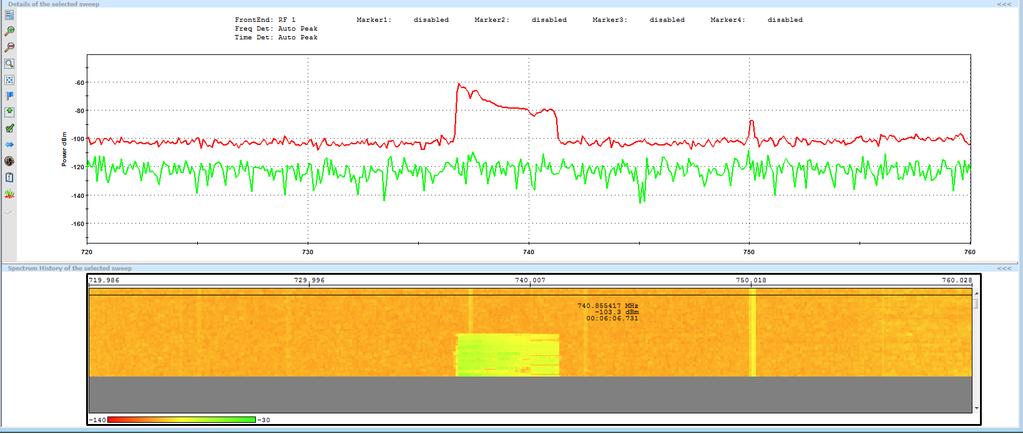
Task: Click the fit-to-view dotted square icon
Action: 9,80
